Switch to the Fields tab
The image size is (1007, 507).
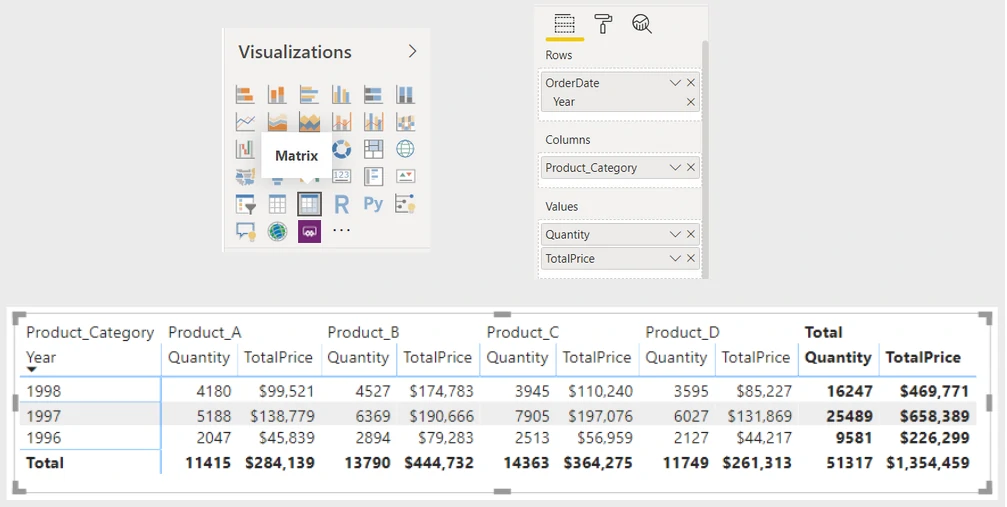click(x=564, y=24)
